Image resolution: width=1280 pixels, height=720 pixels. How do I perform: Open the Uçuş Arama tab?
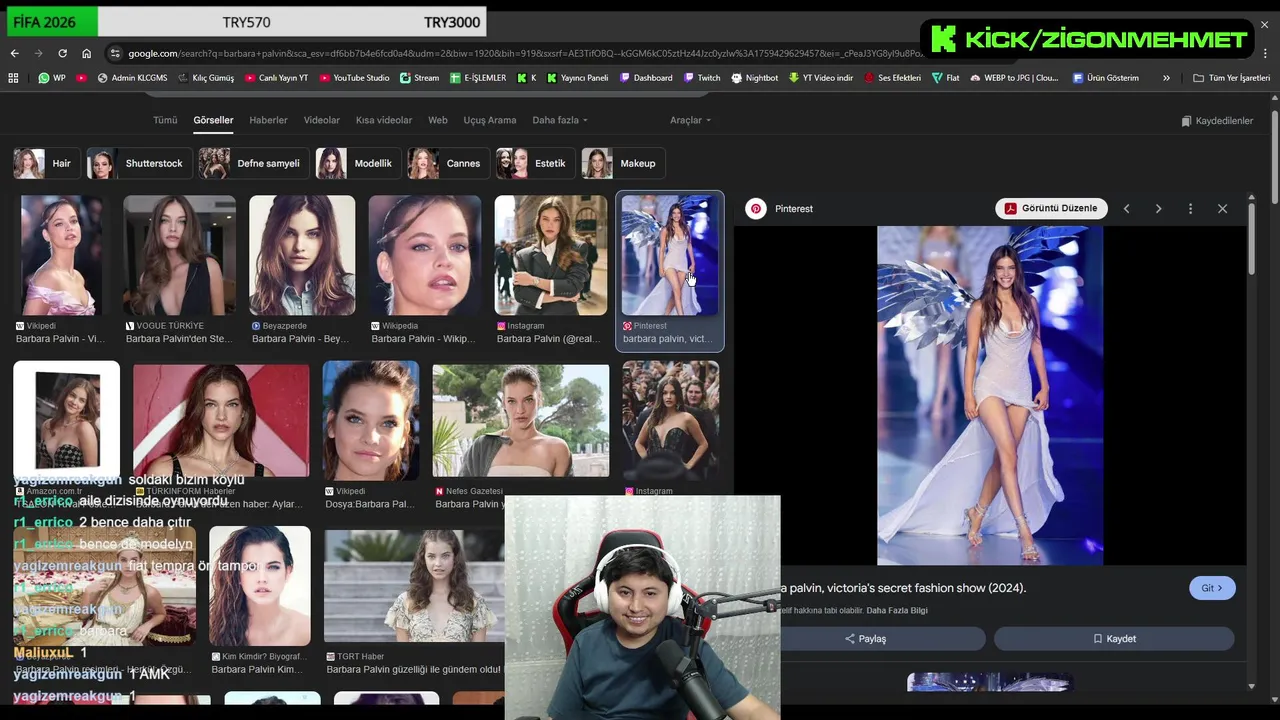[x=490, y=120]
